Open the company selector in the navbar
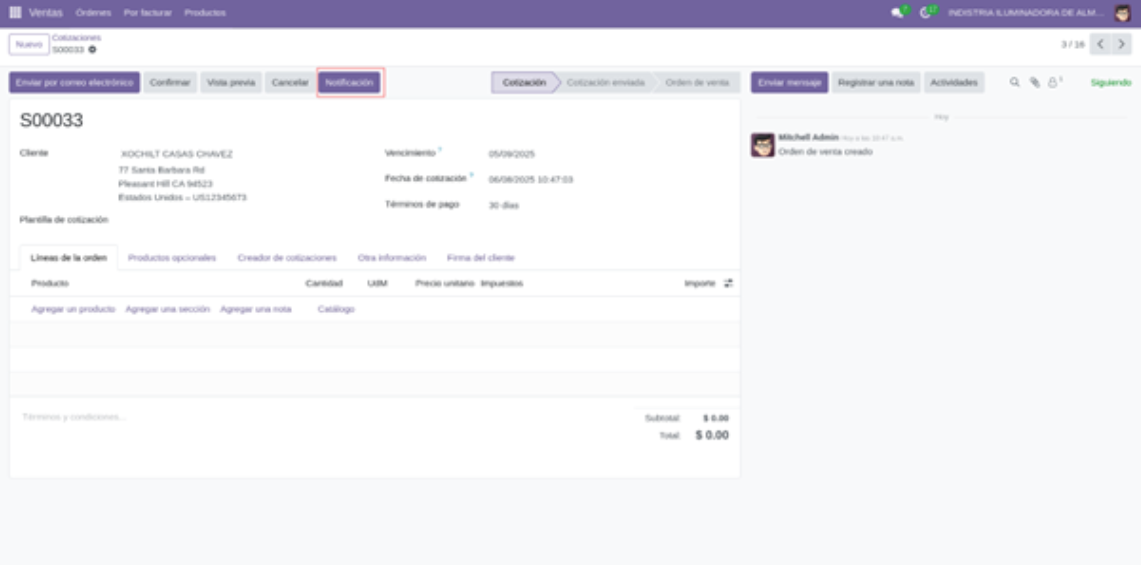 (x=1026, y=13)
